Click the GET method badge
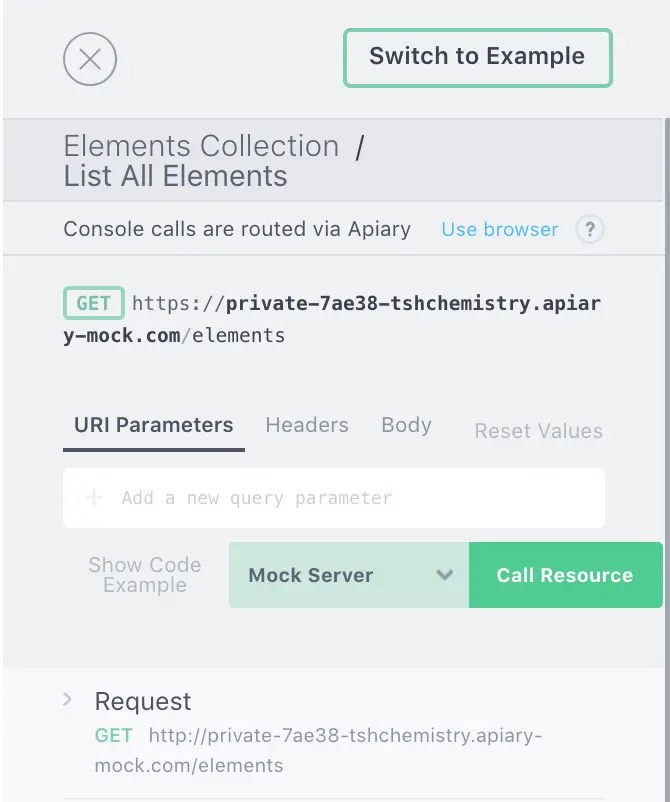Image resolution: width=670 pixels, height=802 pixels. point(93,303)
